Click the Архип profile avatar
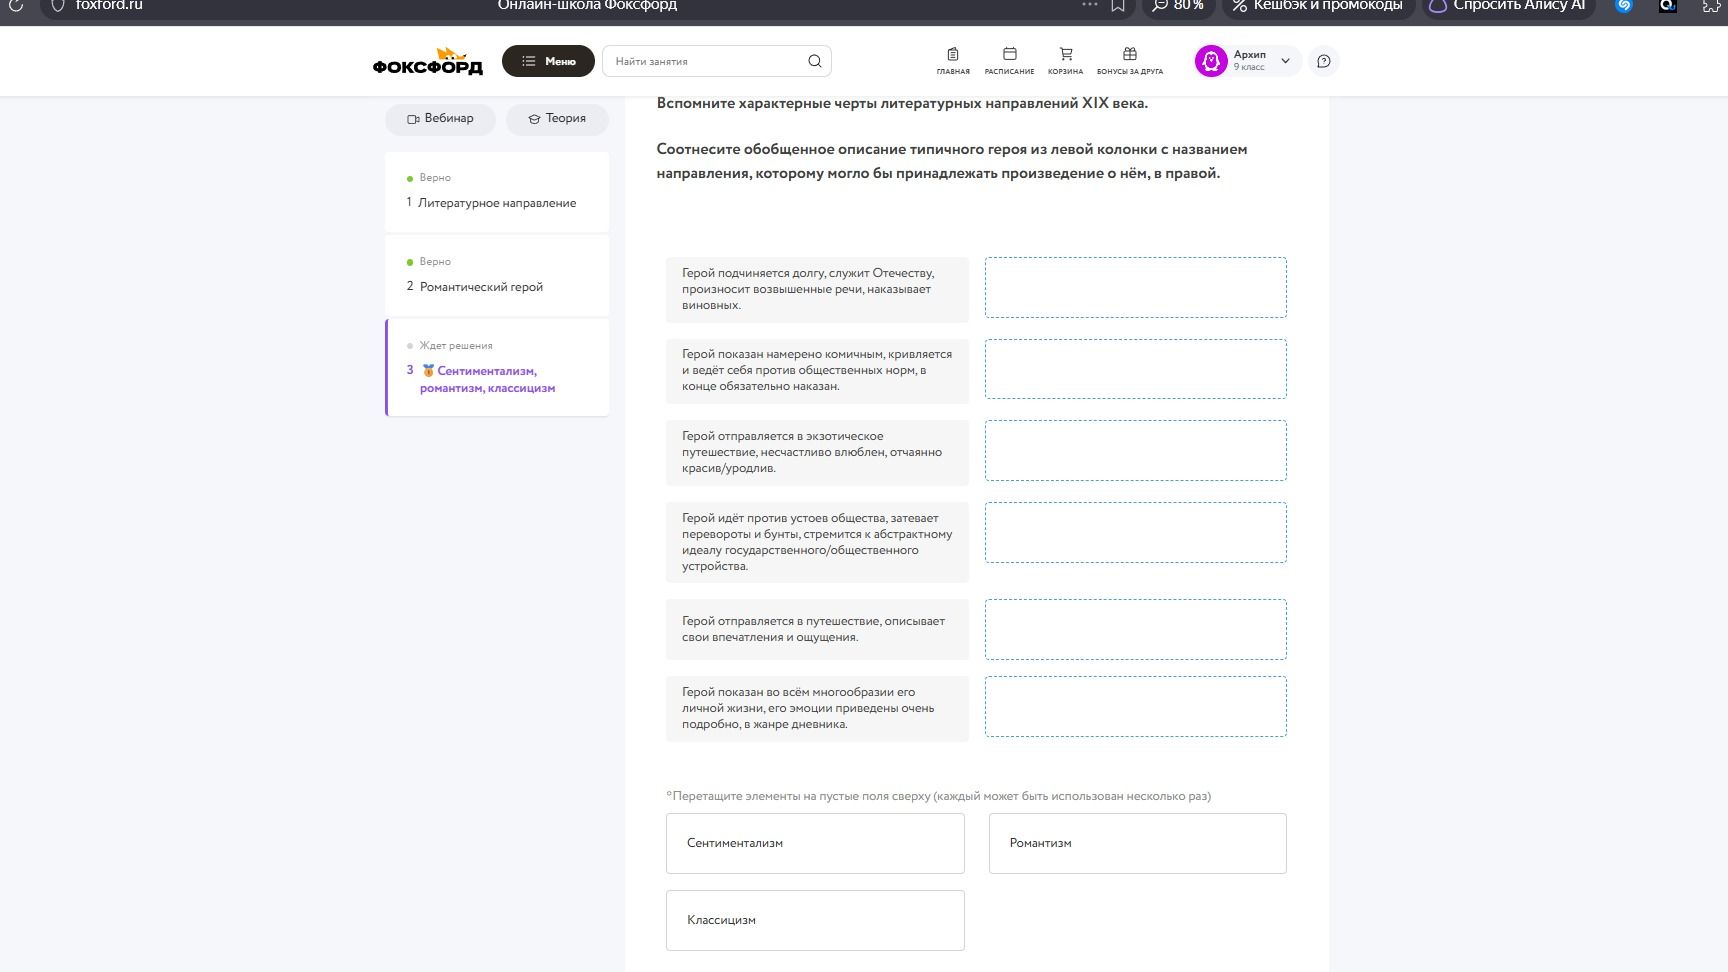 [x=1211, y=61]
